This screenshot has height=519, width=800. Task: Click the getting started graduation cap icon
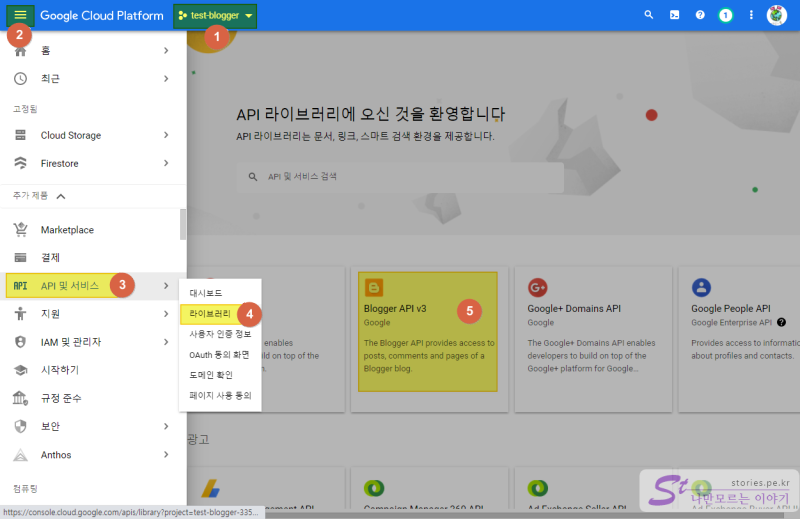point(20,370)
